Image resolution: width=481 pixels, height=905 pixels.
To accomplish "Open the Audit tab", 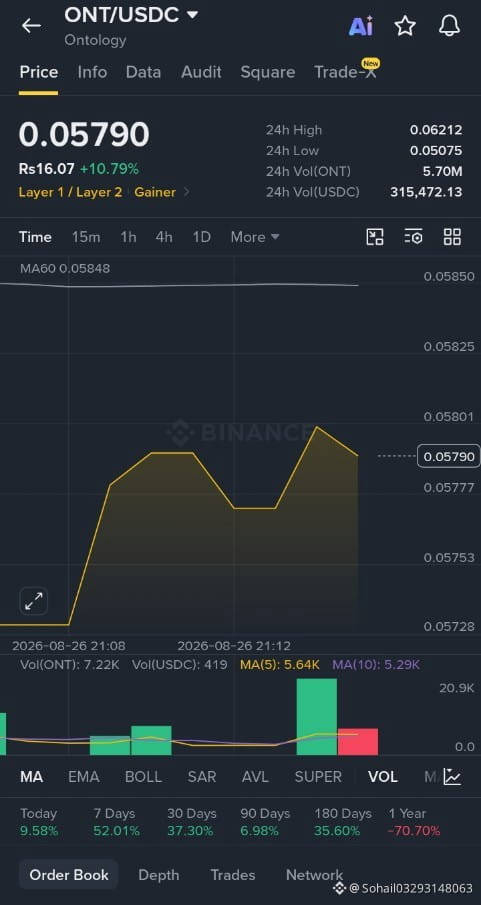I will pos(201,72).
